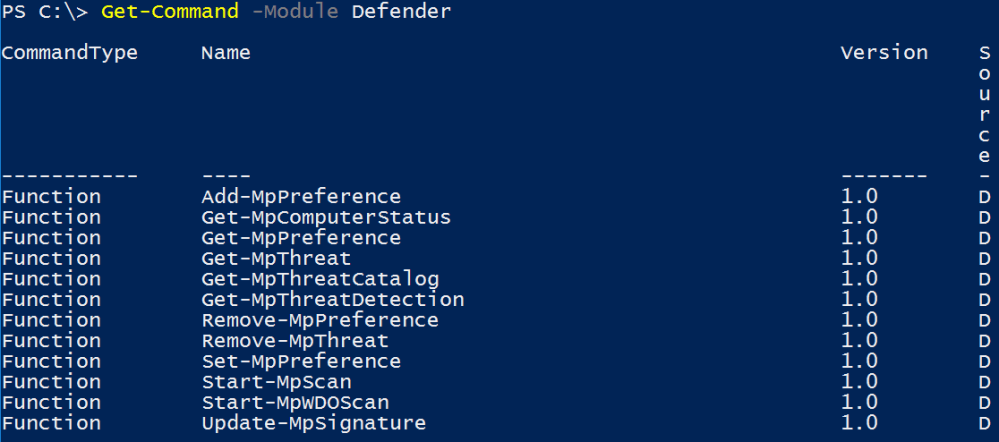The width and height of the screenshot is (999, 442).
Task: Select the Get-MpThreat entry
Action: (x=276, y=258)
